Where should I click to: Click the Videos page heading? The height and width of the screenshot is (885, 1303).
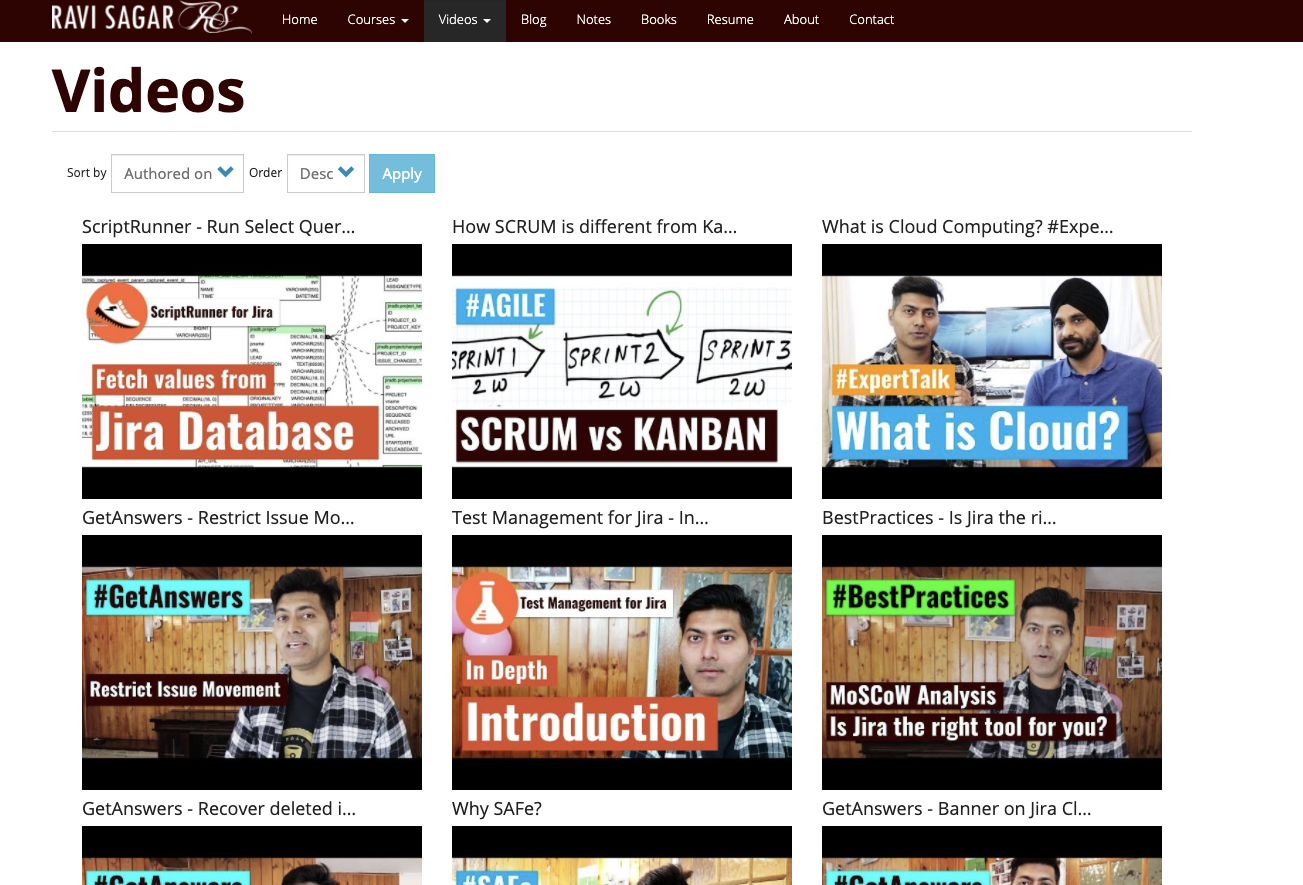click(x=148, y=90)
